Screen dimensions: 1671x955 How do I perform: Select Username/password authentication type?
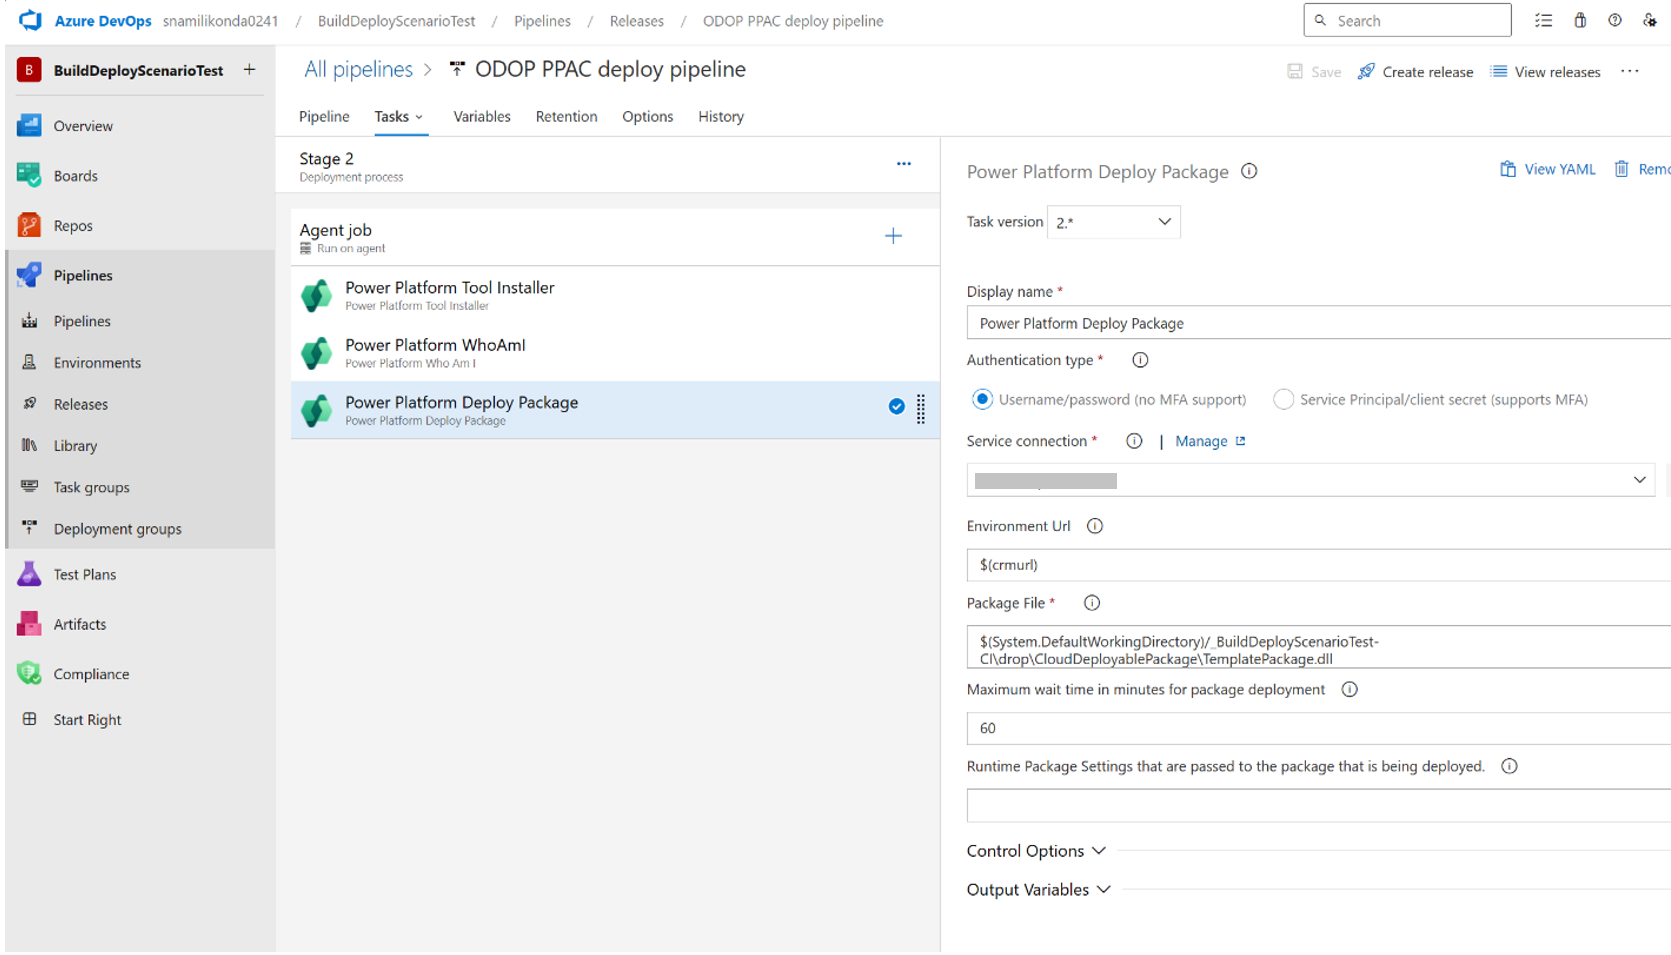point(982,399)
